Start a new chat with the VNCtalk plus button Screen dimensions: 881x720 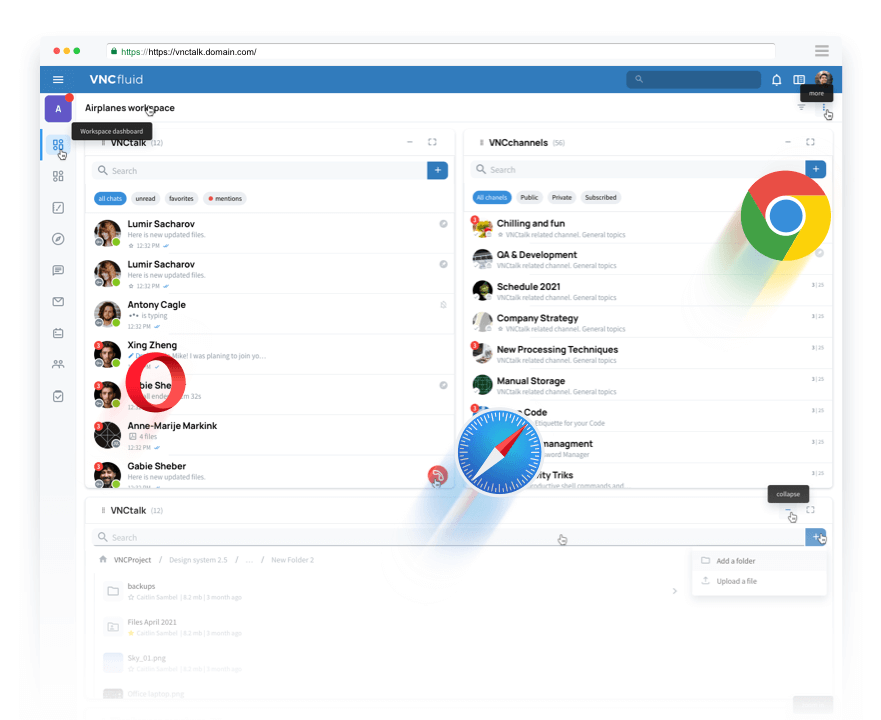[x=438, y=170]
